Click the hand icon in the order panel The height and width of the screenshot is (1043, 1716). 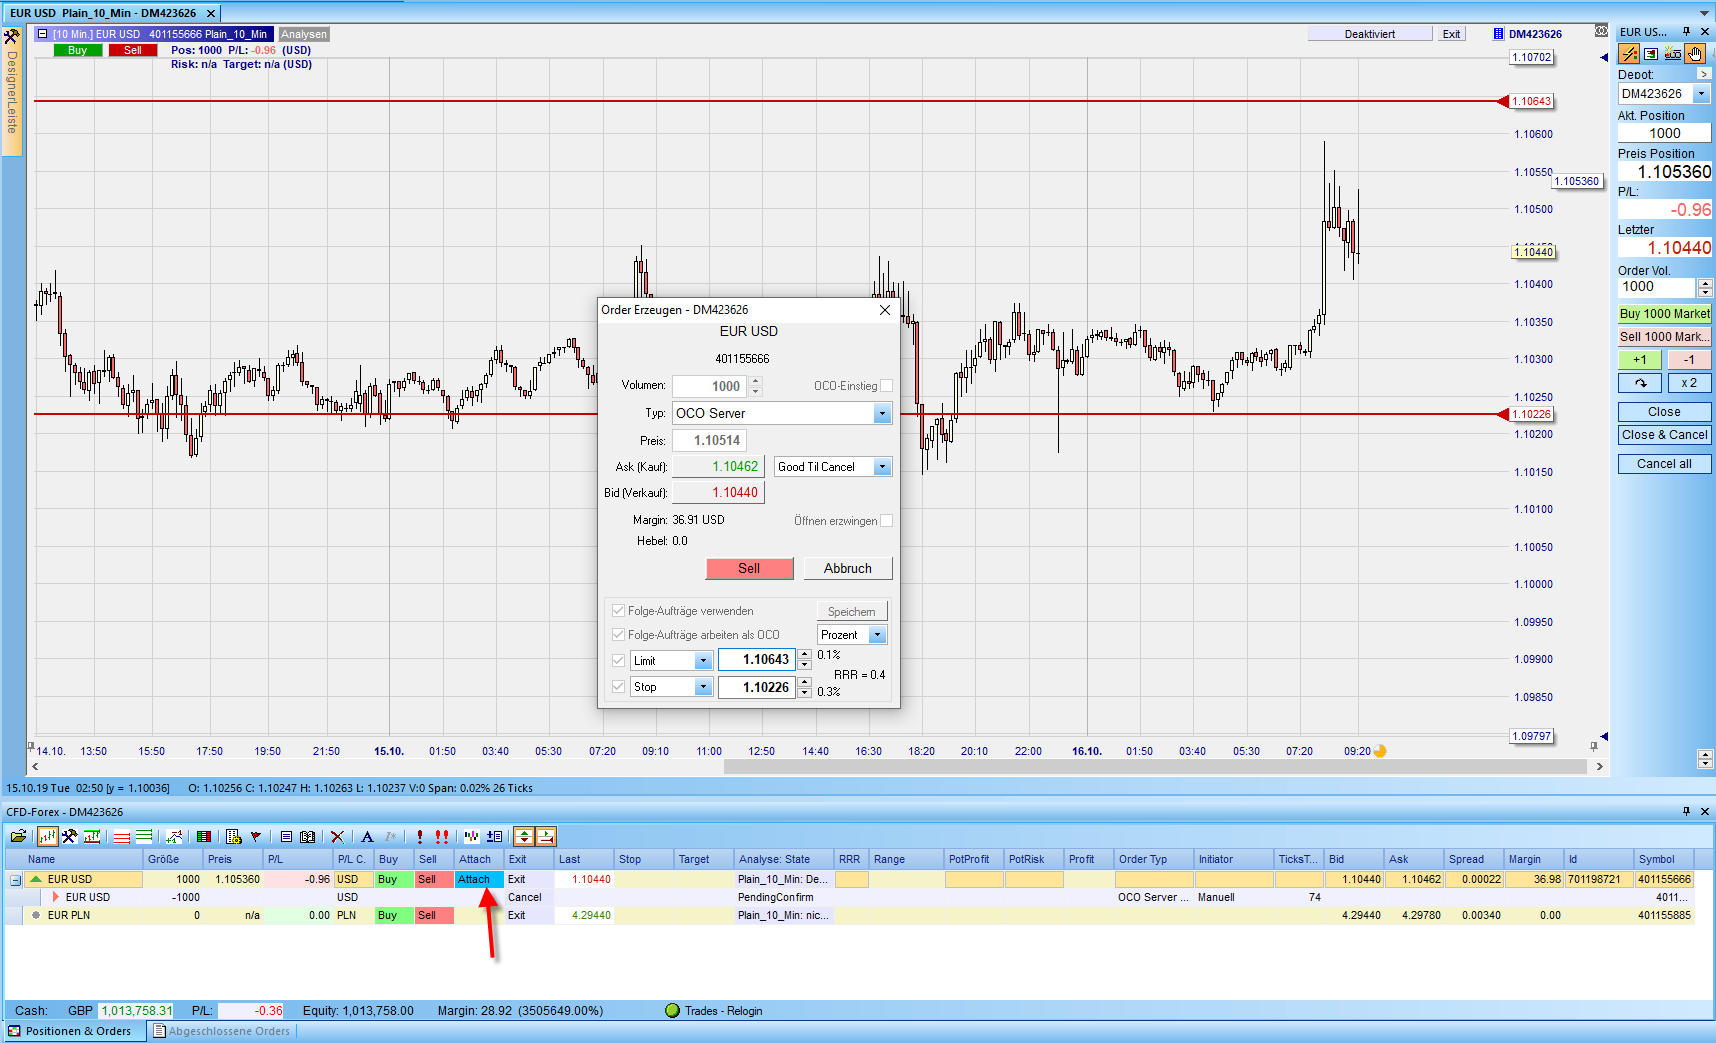coord(1694,54)
